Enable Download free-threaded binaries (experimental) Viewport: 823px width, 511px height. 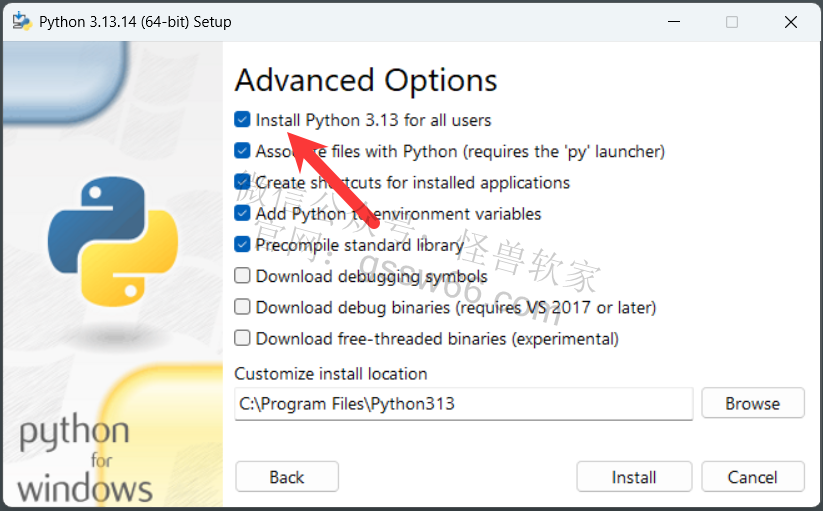click(x=242, y=338)
